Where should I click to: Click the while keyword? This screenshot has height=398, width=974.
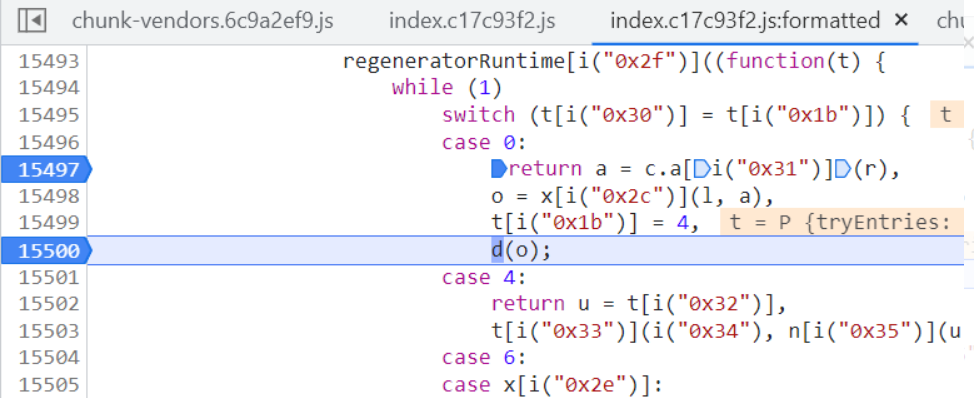422,88
